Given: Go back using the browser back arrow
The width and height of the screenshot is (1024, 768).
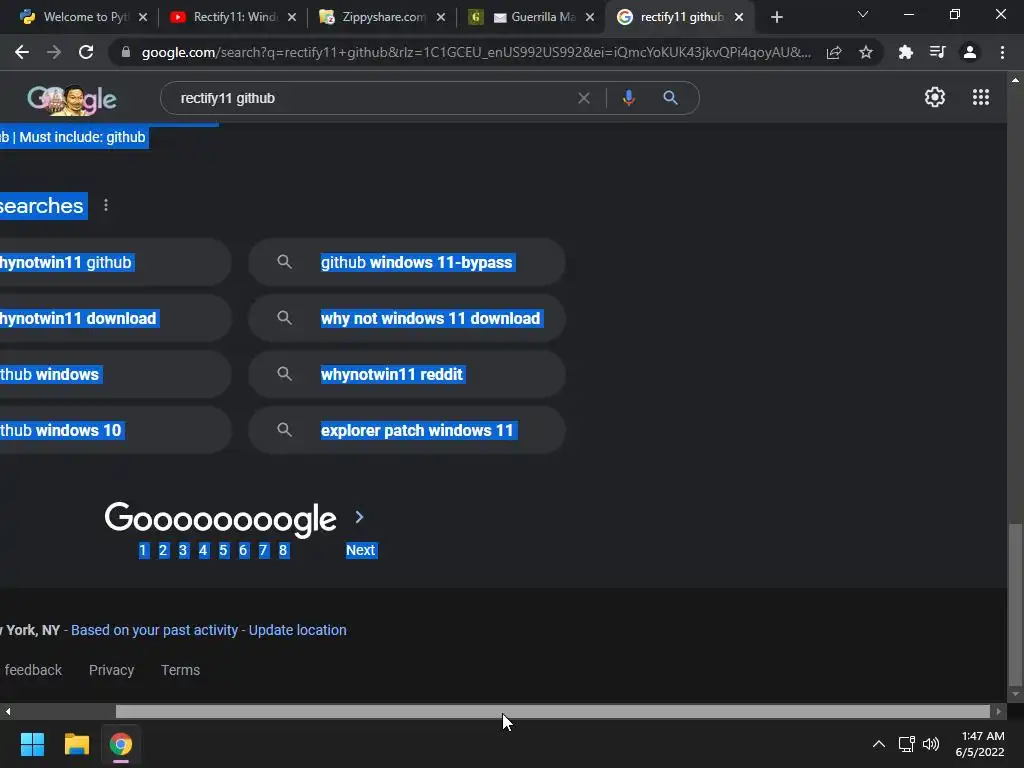Looking at the screenshot, I should pyautogui.click(x=22, y=52).
